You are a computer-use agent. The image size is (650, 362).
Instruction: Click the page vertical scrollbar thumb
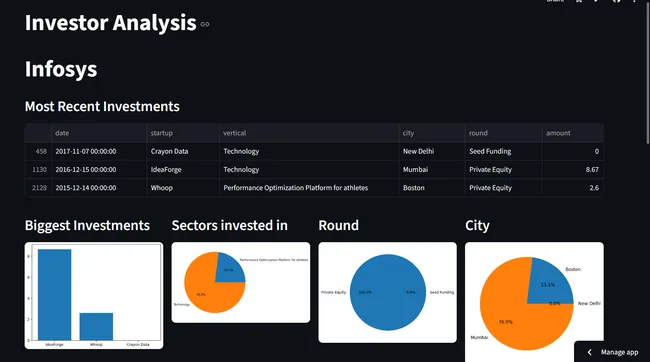648,72
